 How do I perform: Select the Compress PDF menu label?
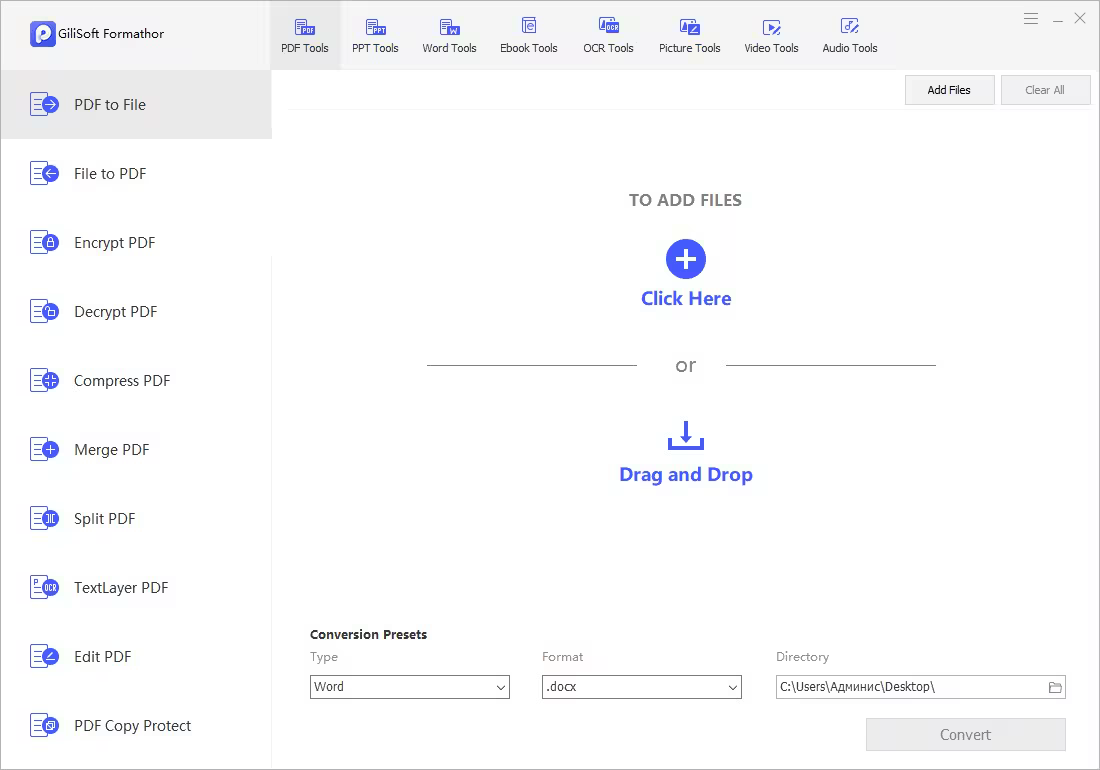(x=122, y=381)
